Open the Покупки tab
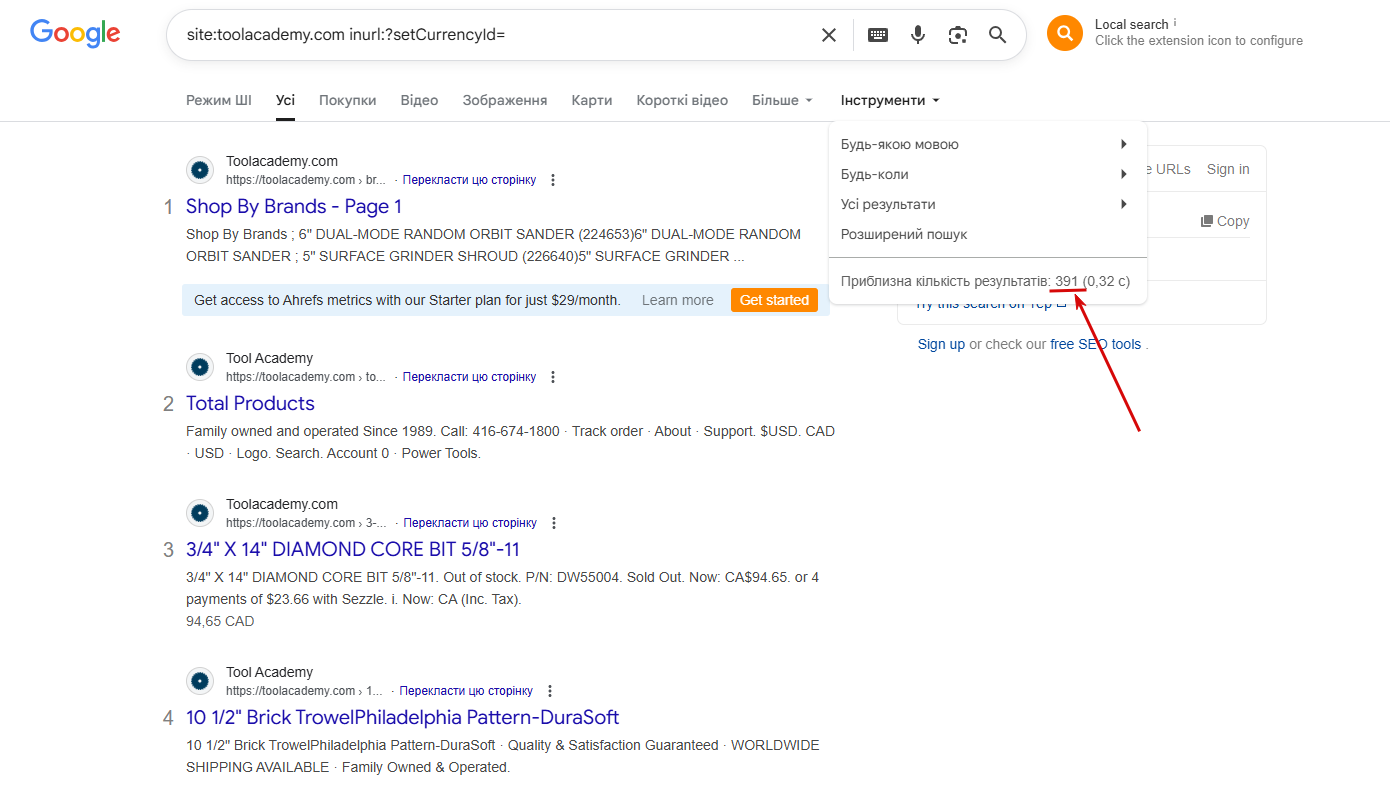The width and height of the screenshot is (1390, 796). click(x=348, y=100)
